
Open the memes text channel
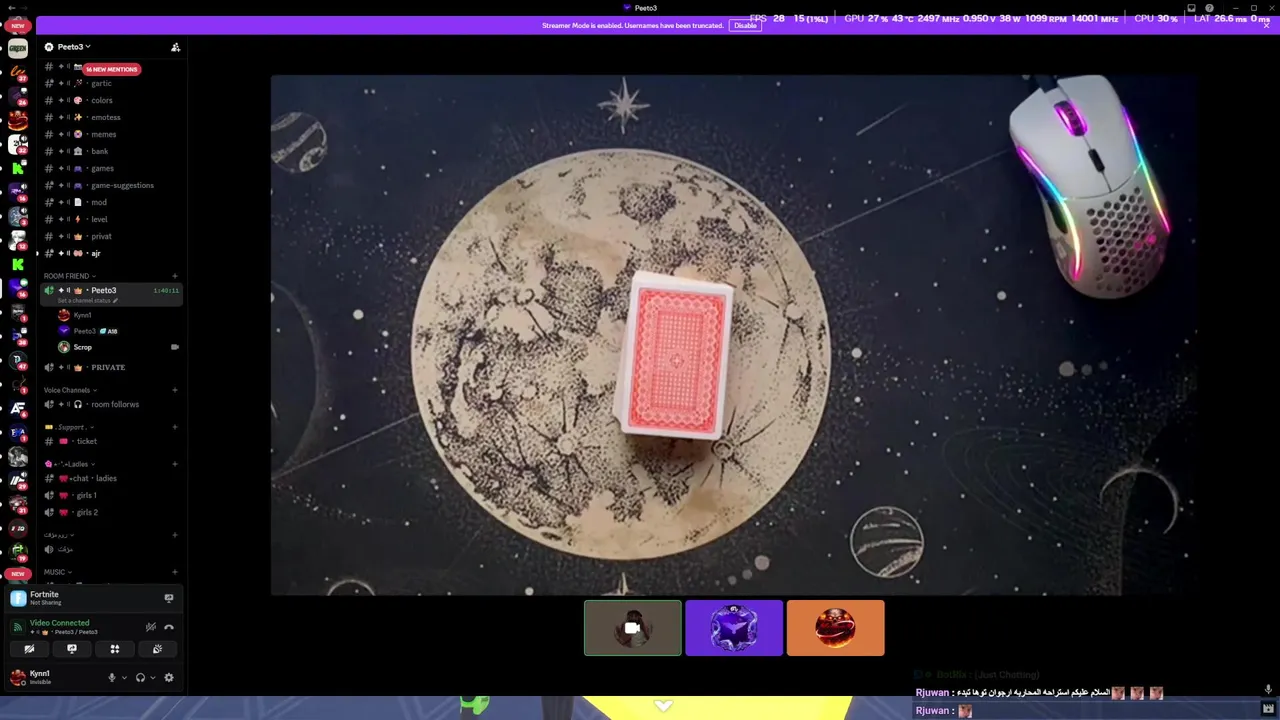tap(110, 134)
